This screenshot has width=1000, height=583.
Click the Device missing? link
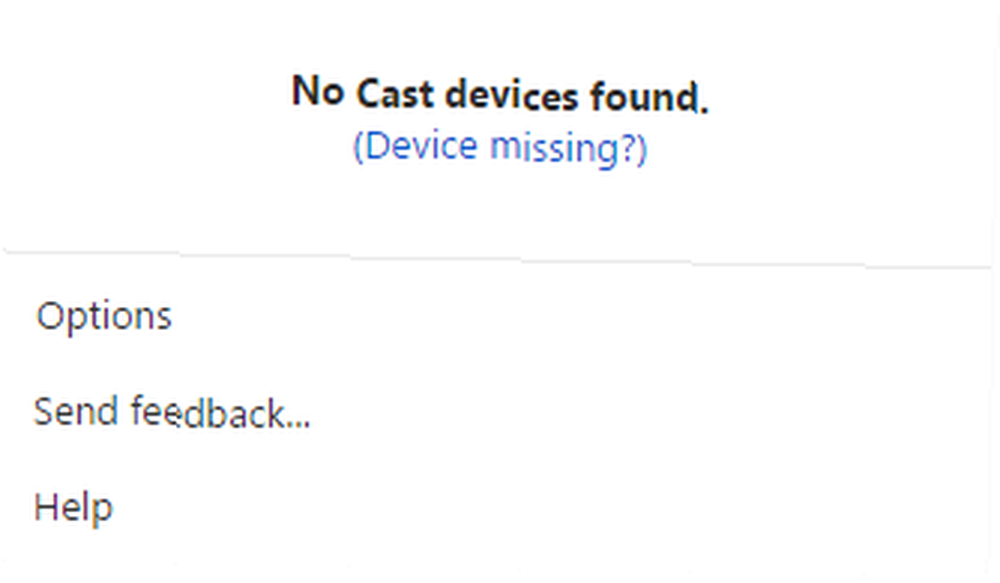(x=500, y=147)
